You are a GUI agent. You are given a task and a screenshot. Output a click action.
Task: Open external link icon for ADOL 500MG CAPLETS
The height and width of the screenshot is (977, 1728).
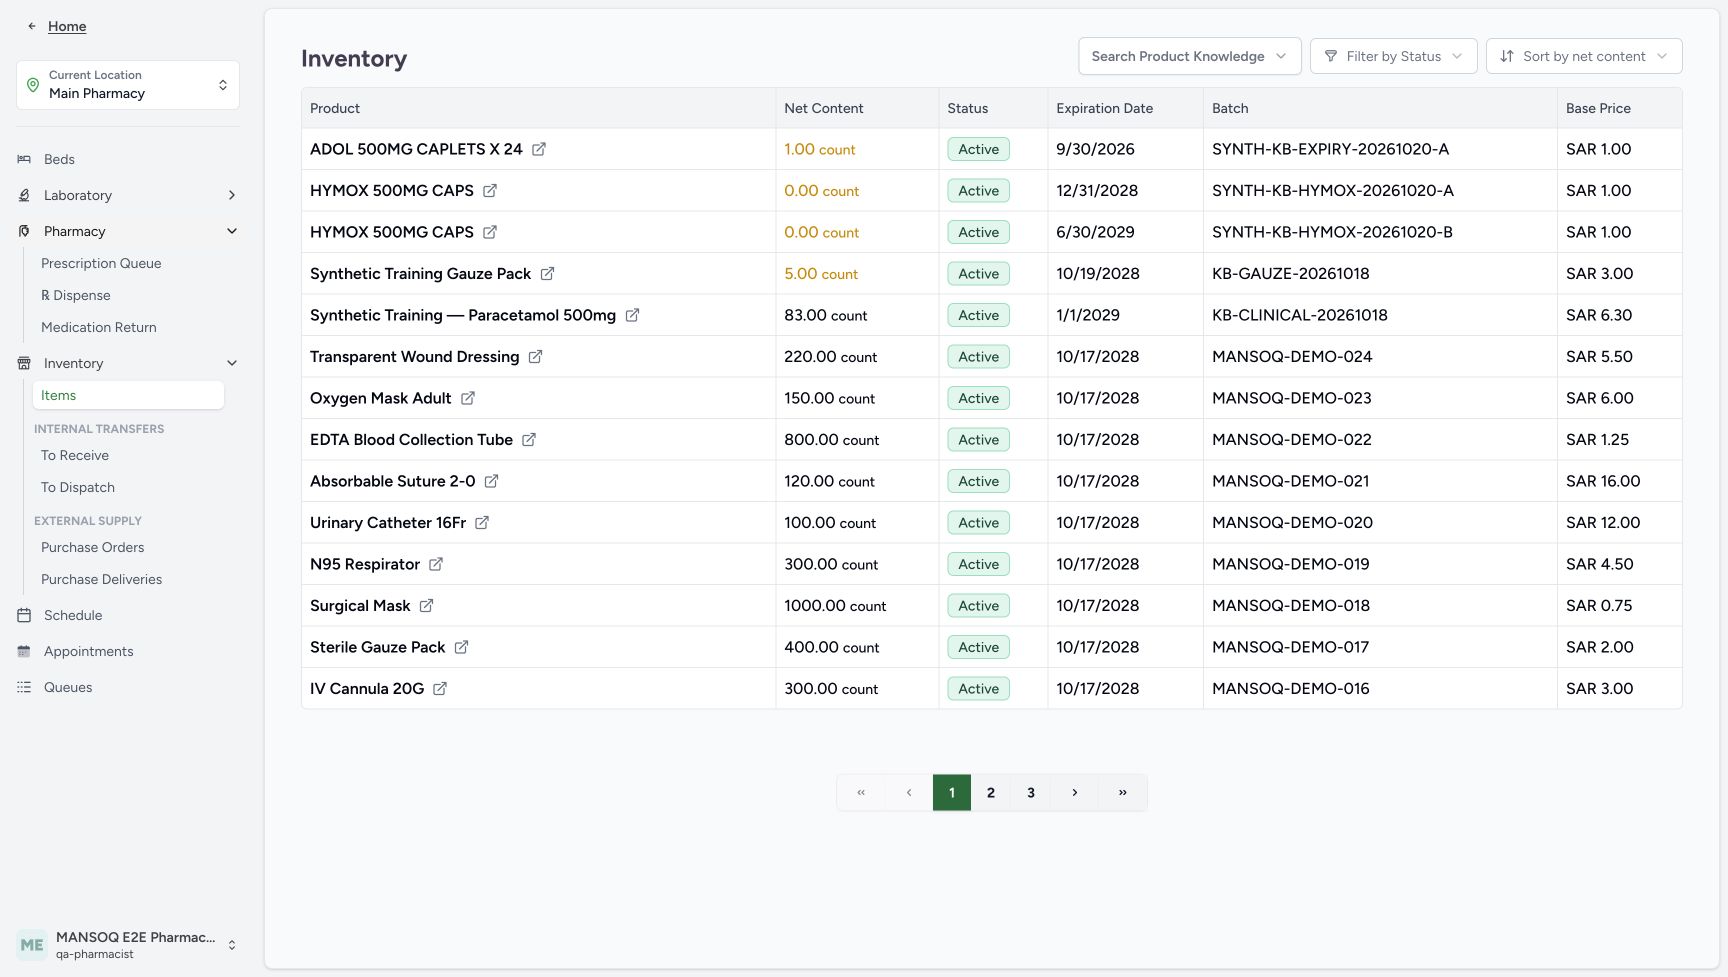539,149
